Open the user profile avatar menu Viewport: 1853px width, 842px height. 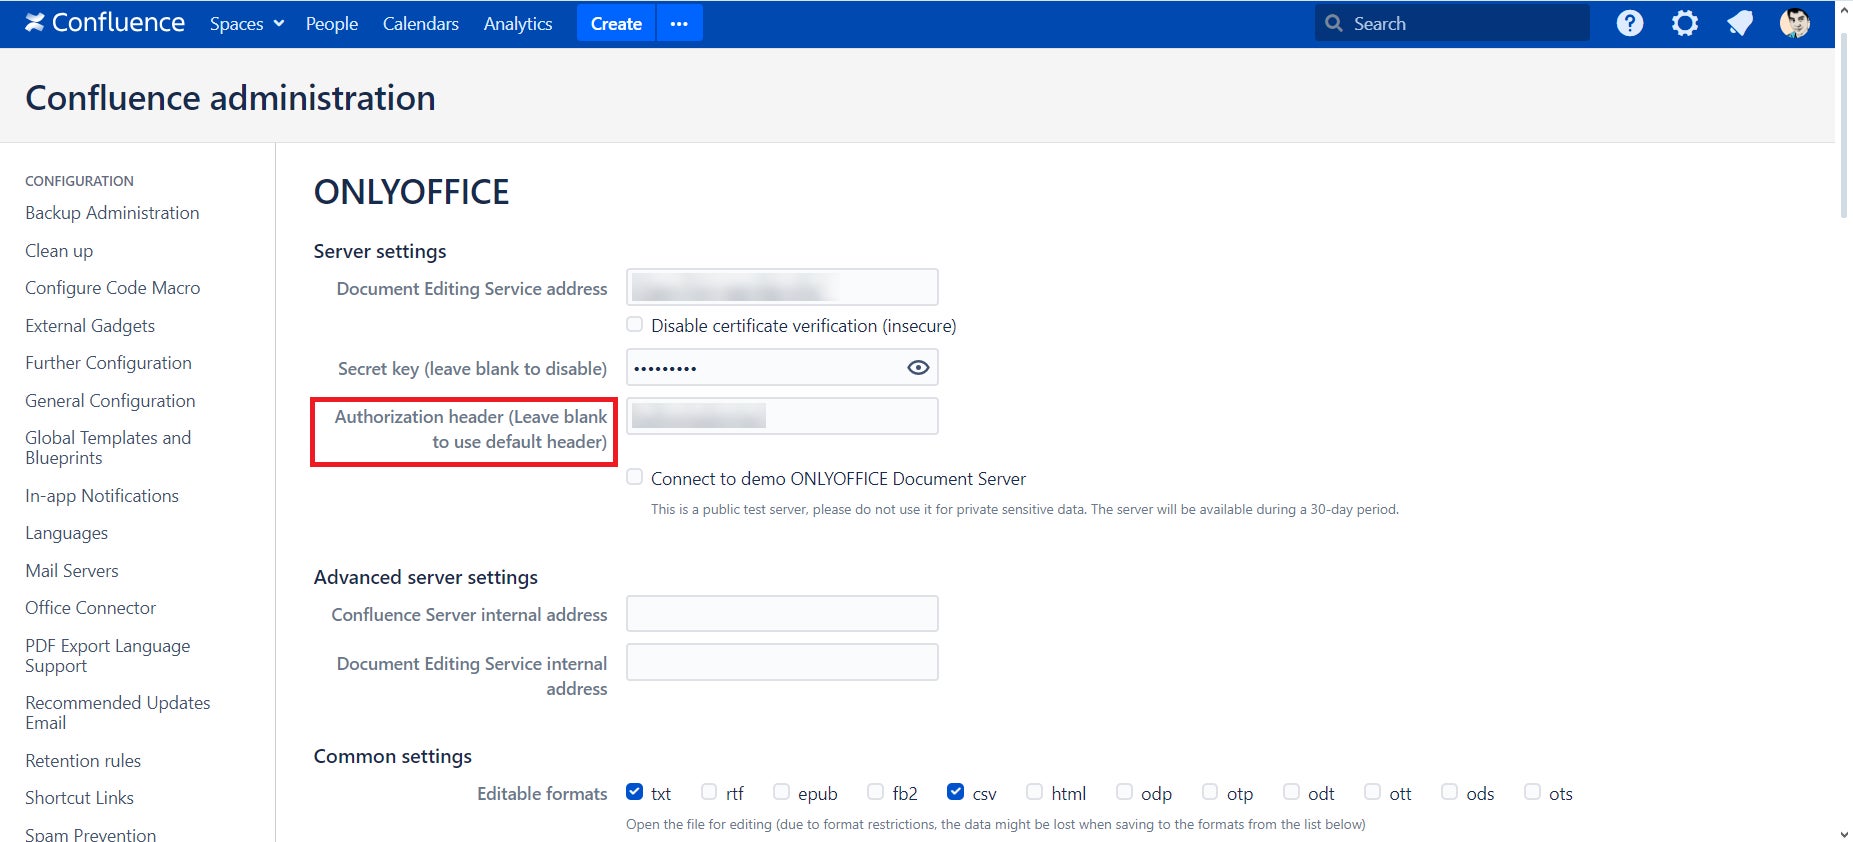(1794, 23)
